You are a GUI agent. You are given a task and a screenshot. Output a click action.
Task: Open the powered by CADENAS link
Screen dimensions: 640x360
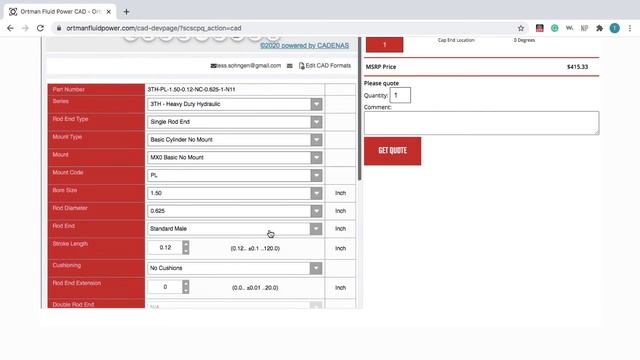[x=304, y=45]
